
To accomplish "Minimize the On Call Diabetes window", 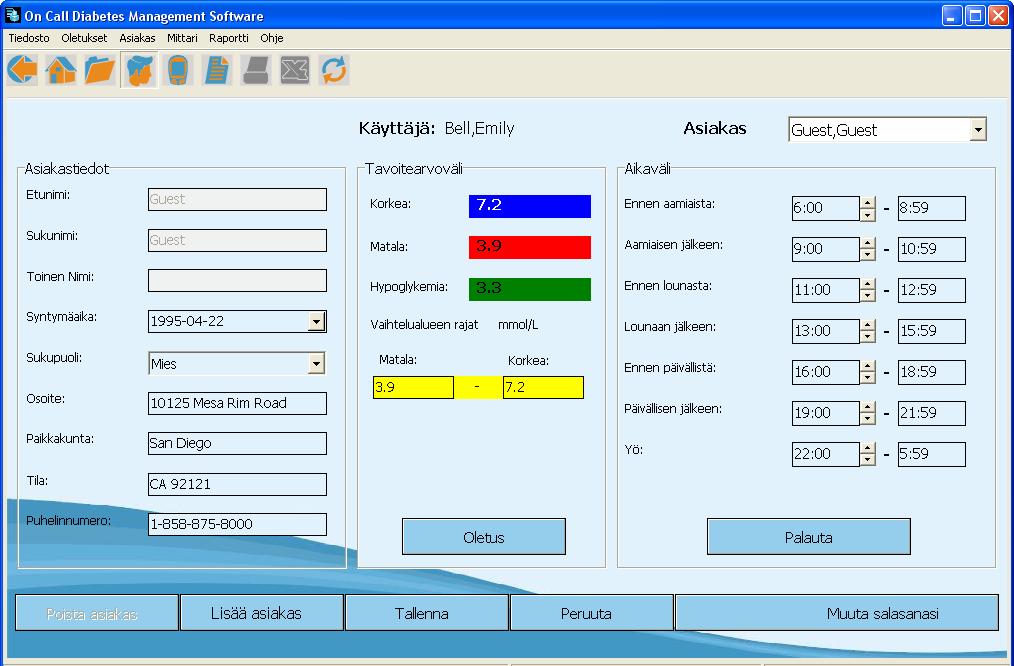I will tap(951, 16).
